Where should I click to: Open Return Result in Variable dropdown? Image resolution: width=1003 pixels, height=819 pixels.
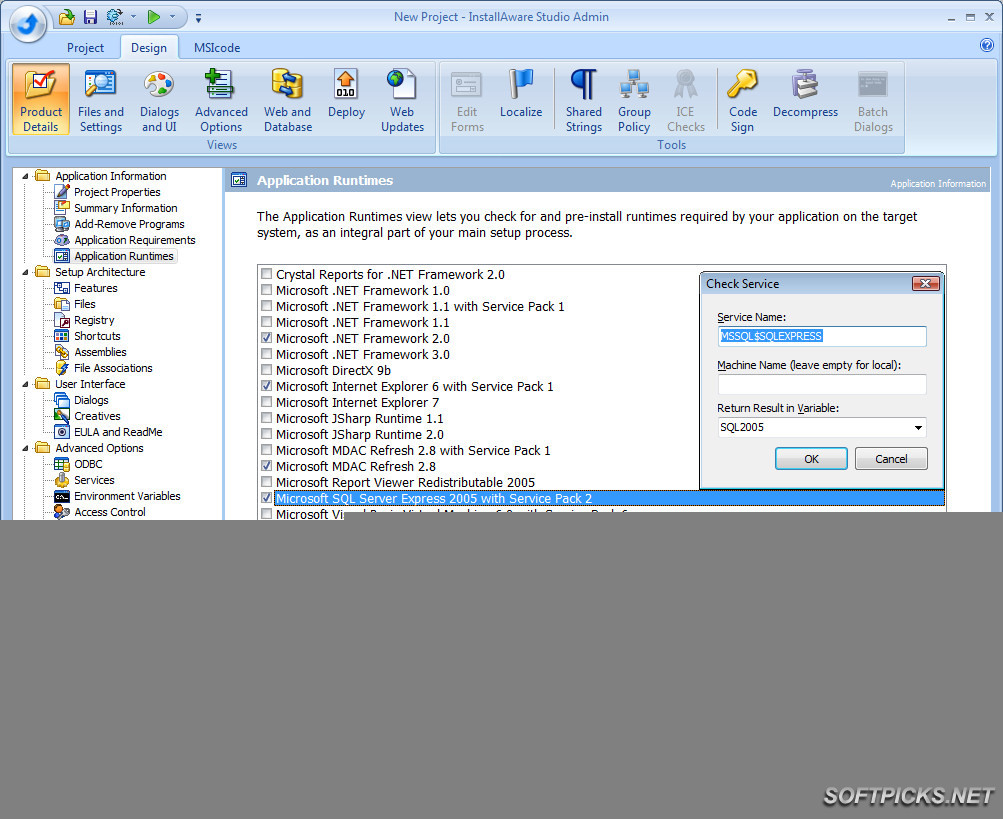pyautogui.click(x=918, y=427)
